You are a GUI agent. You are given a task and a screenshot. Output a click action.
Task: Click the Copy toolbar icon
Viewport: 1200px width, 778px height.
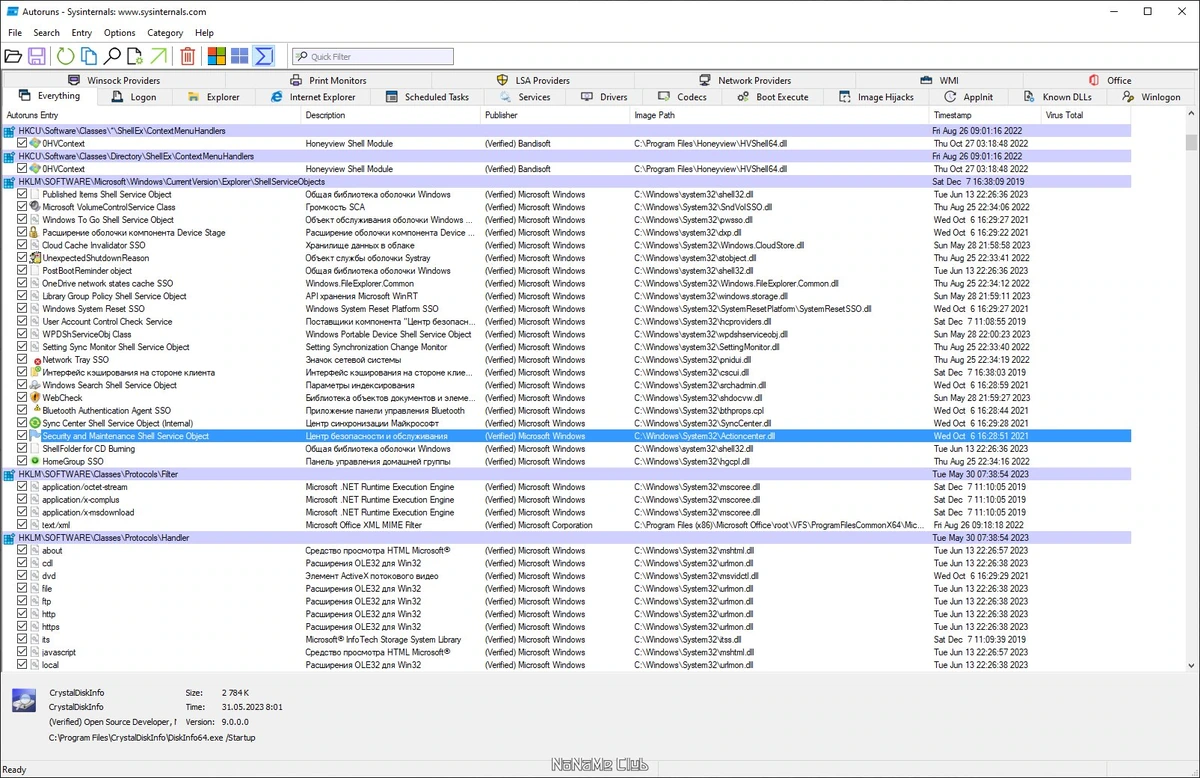[89, 56]
